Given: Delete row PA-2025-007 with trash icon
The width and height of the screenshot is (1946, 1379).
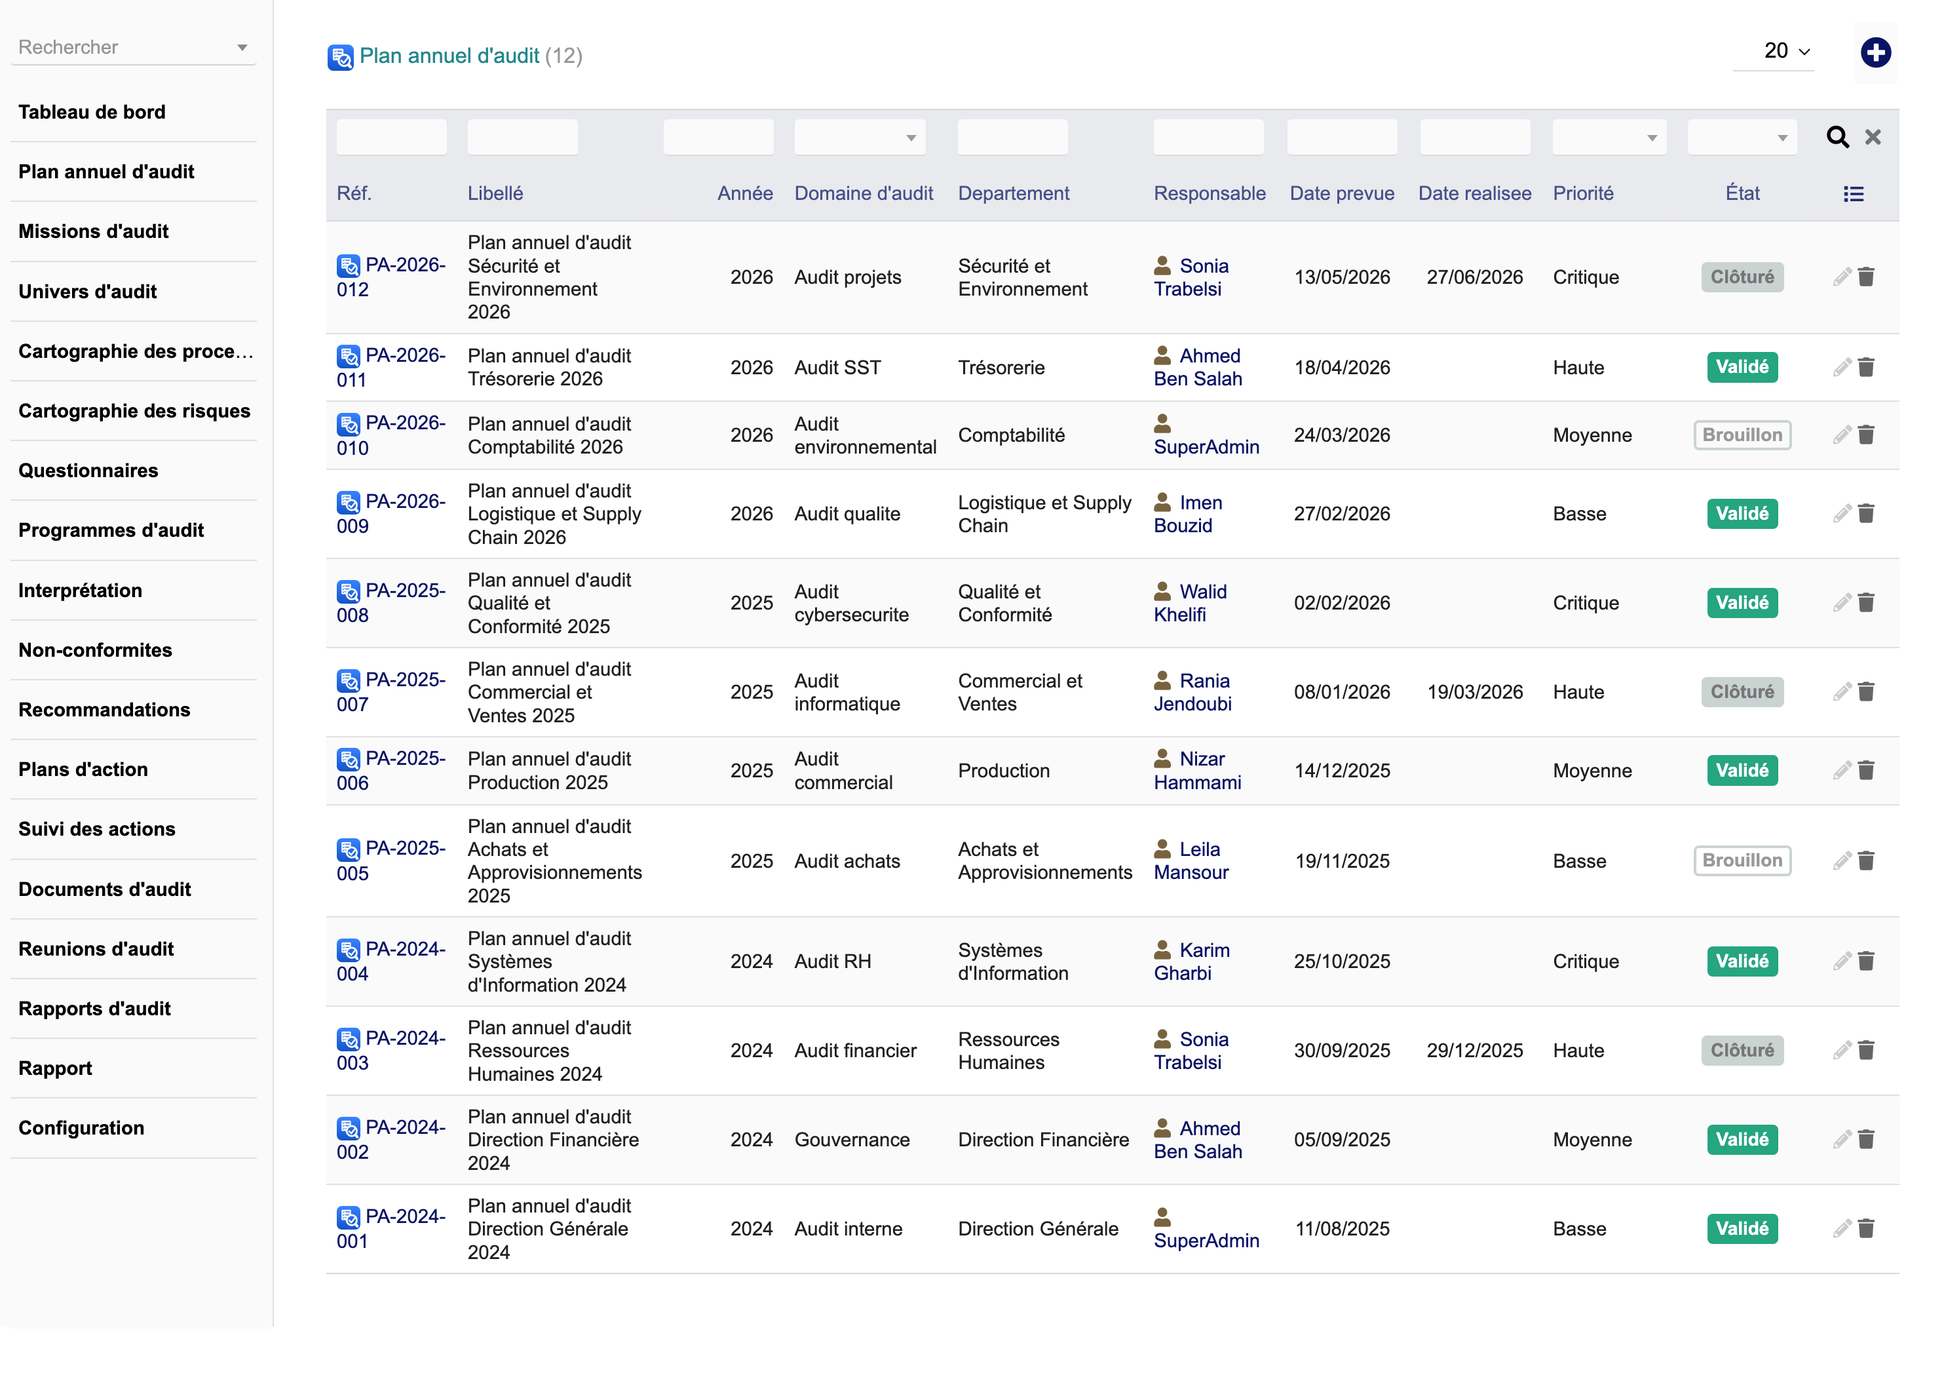Looking at the screenshot, I should 1866,692.
